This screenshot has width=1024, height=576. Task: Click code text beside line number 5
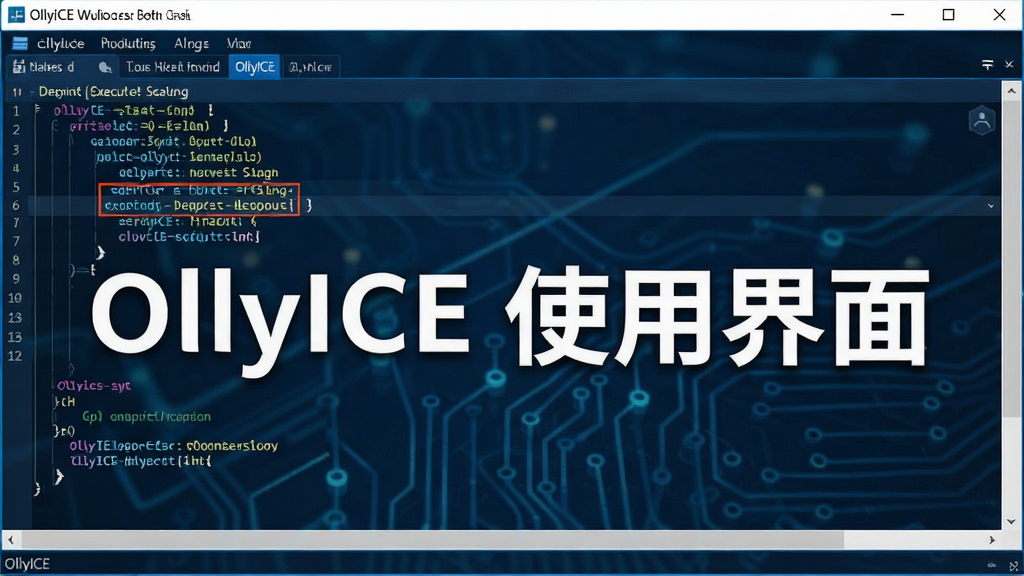coord(201,190)
